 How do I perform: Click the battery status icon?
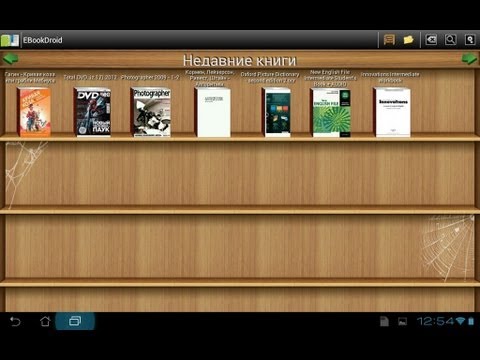point(471,321)
